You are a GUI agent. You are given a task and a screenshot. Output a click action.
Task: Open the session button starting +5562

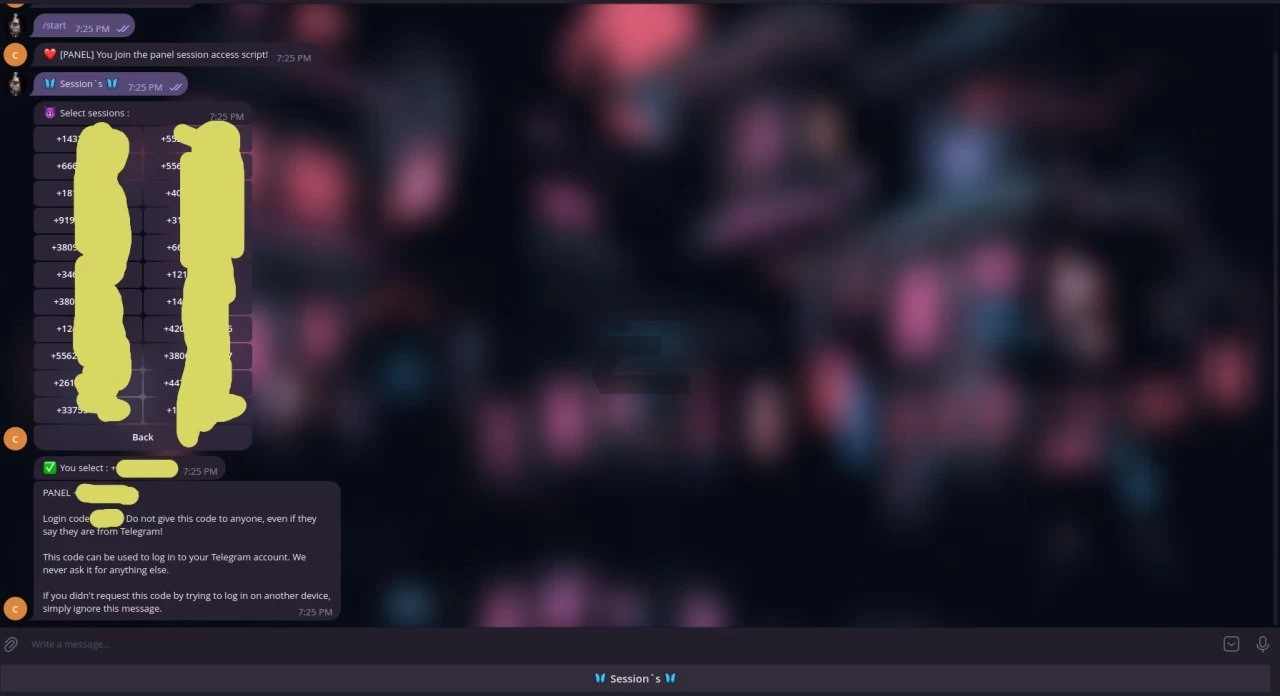tap(88, 356)
